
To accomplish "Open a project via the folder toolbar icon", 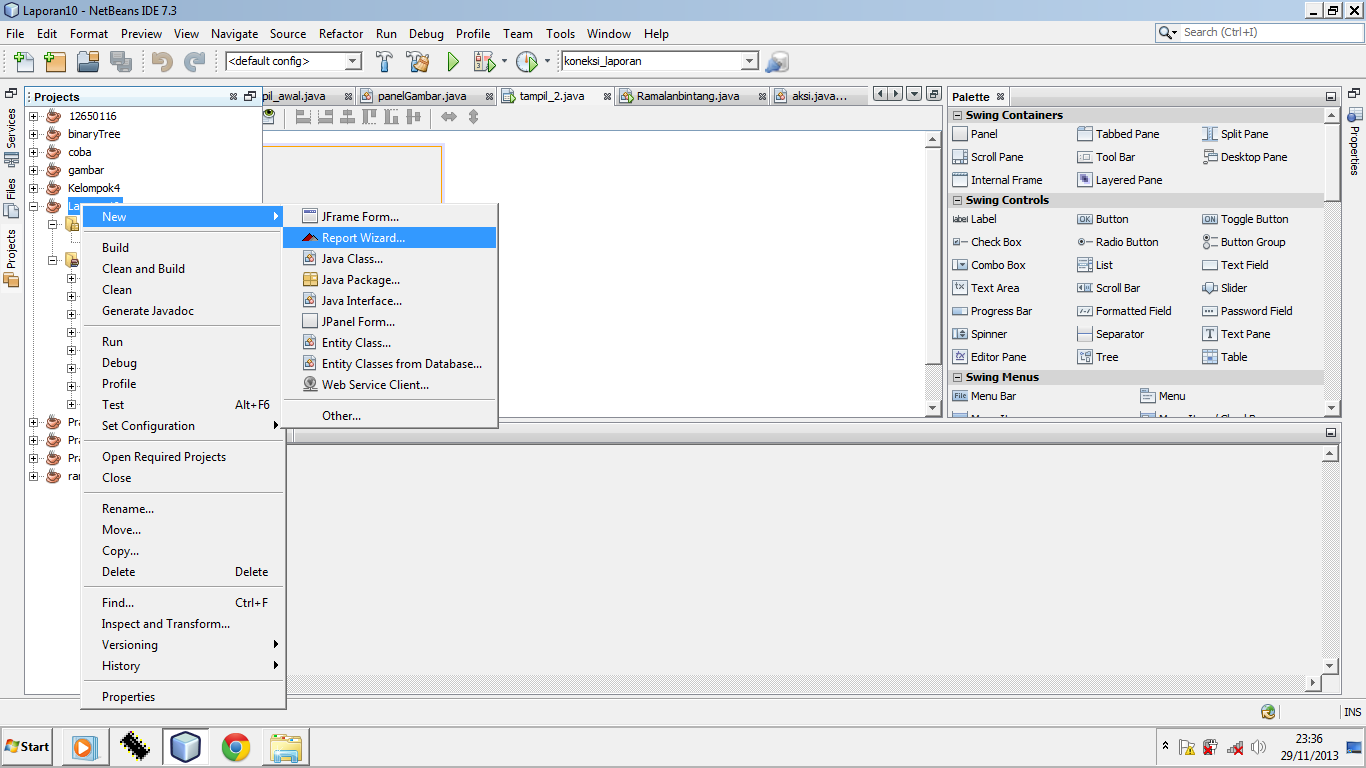I will (88, 61).
